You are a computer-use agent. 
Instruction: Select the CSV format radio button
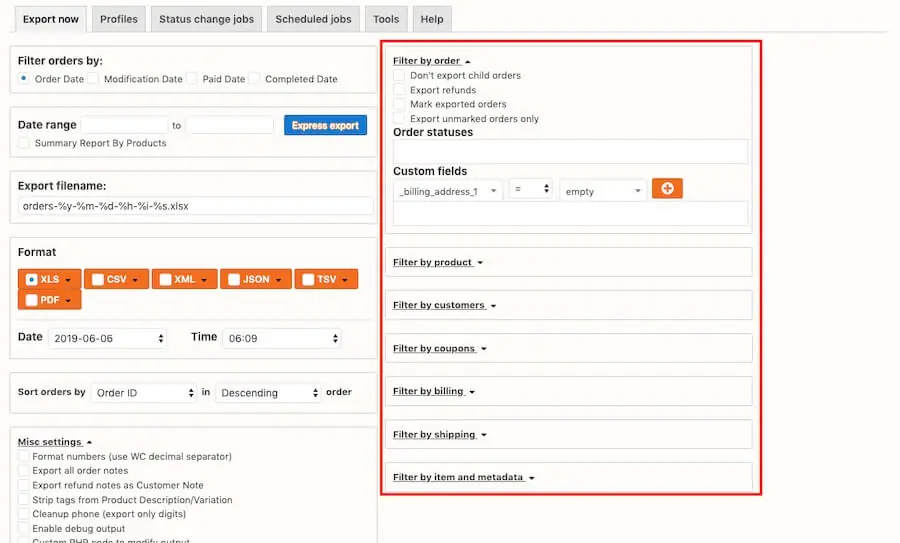coord(98,280)
